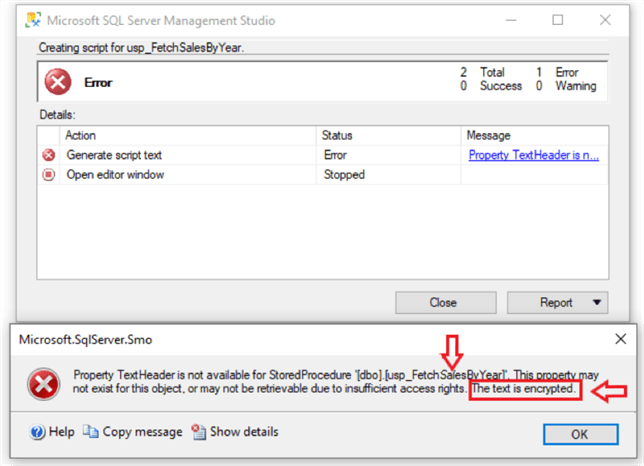Click the large red Error status icon
The image size is (644, 466).
pyautogui.click(x=58, y=82)
